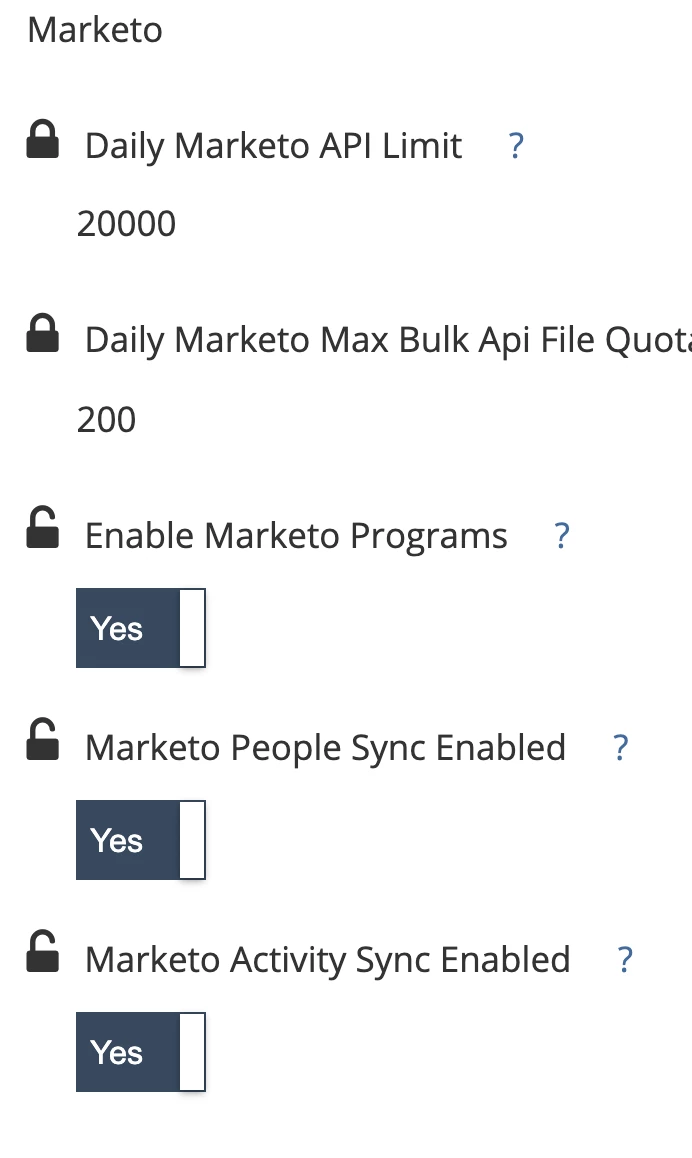Click the unlocked padlock beside Marketo People Sync Enabled
Image resolution: width=692 pixels, height=1158 pixels.
pyautogui.click(x=43, y=739)
